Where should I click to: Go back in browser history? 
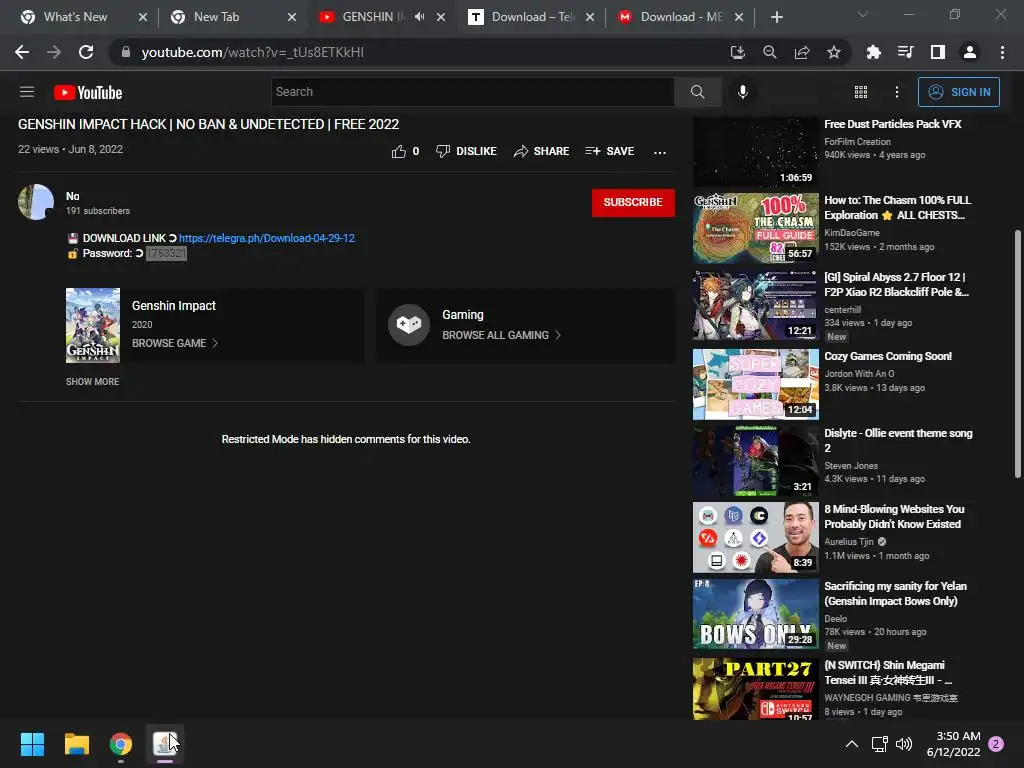pos(22,52)
